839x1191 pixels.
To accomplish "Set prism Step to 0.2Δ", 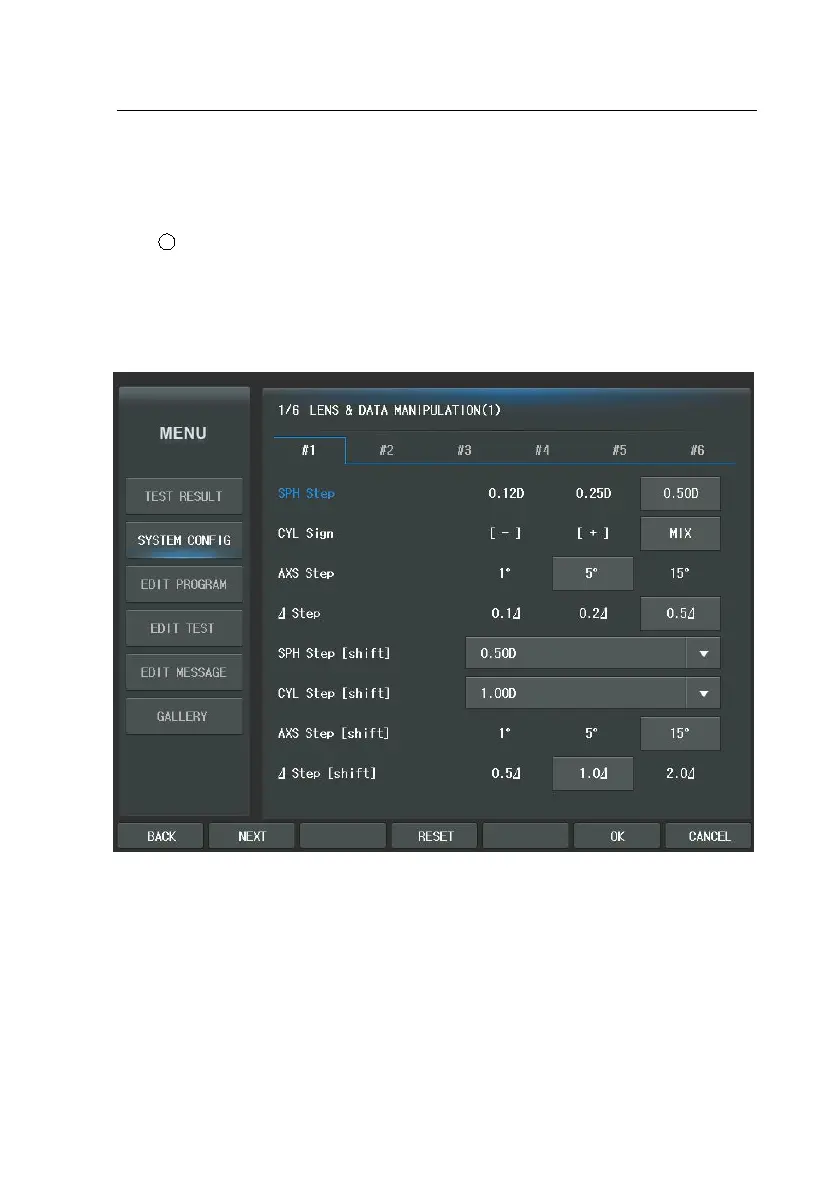I will 593,614.
